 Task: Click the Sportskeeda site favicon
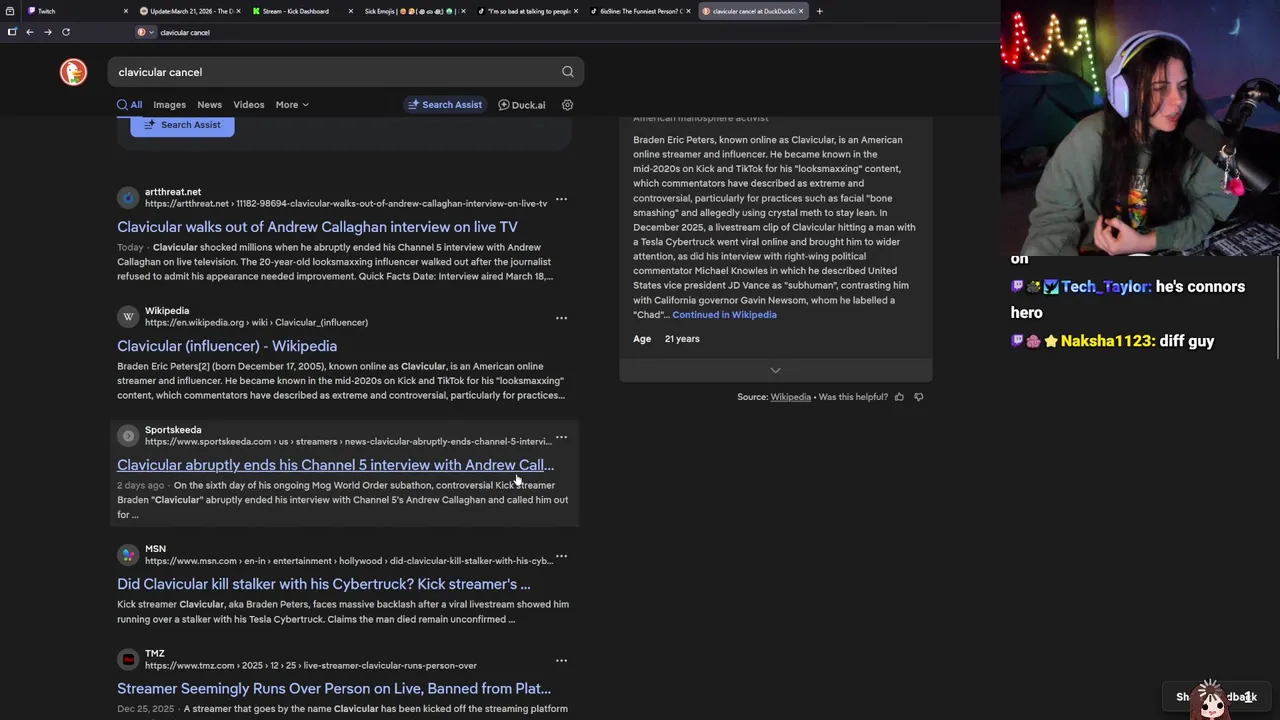[x=128, y=435]
